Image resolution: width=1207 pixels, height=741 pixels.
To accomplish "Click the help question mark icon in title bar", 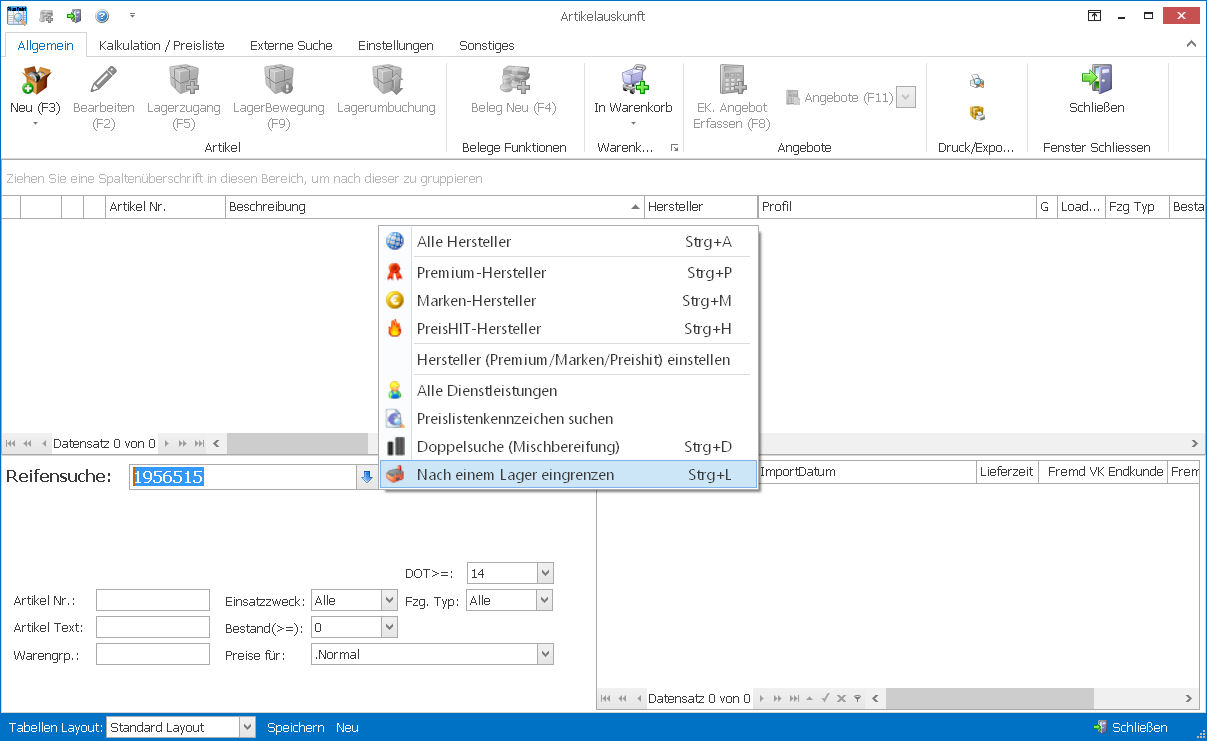I will click(x=102, y=16).
